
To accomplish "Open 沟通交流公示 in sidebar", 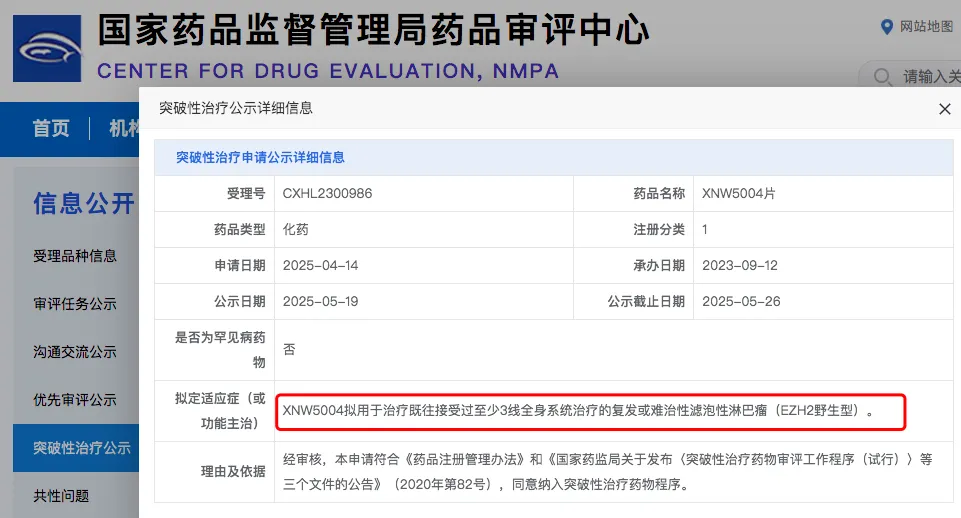I will click(75, 352).
